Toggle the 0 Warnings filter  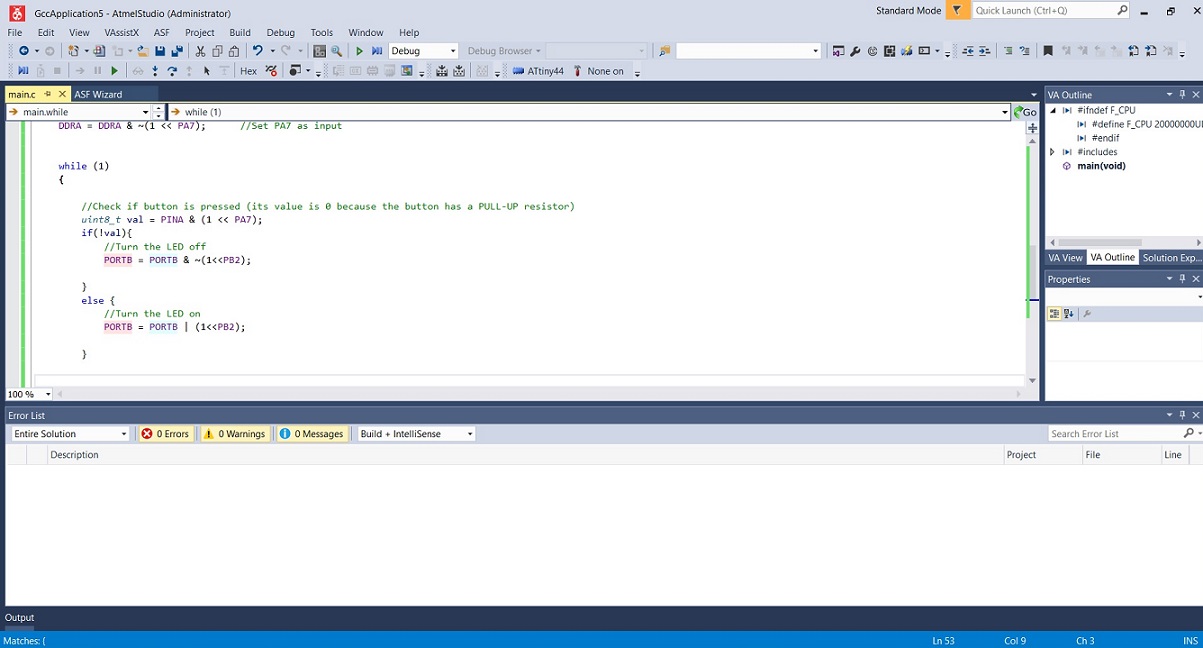click(235, 433)
